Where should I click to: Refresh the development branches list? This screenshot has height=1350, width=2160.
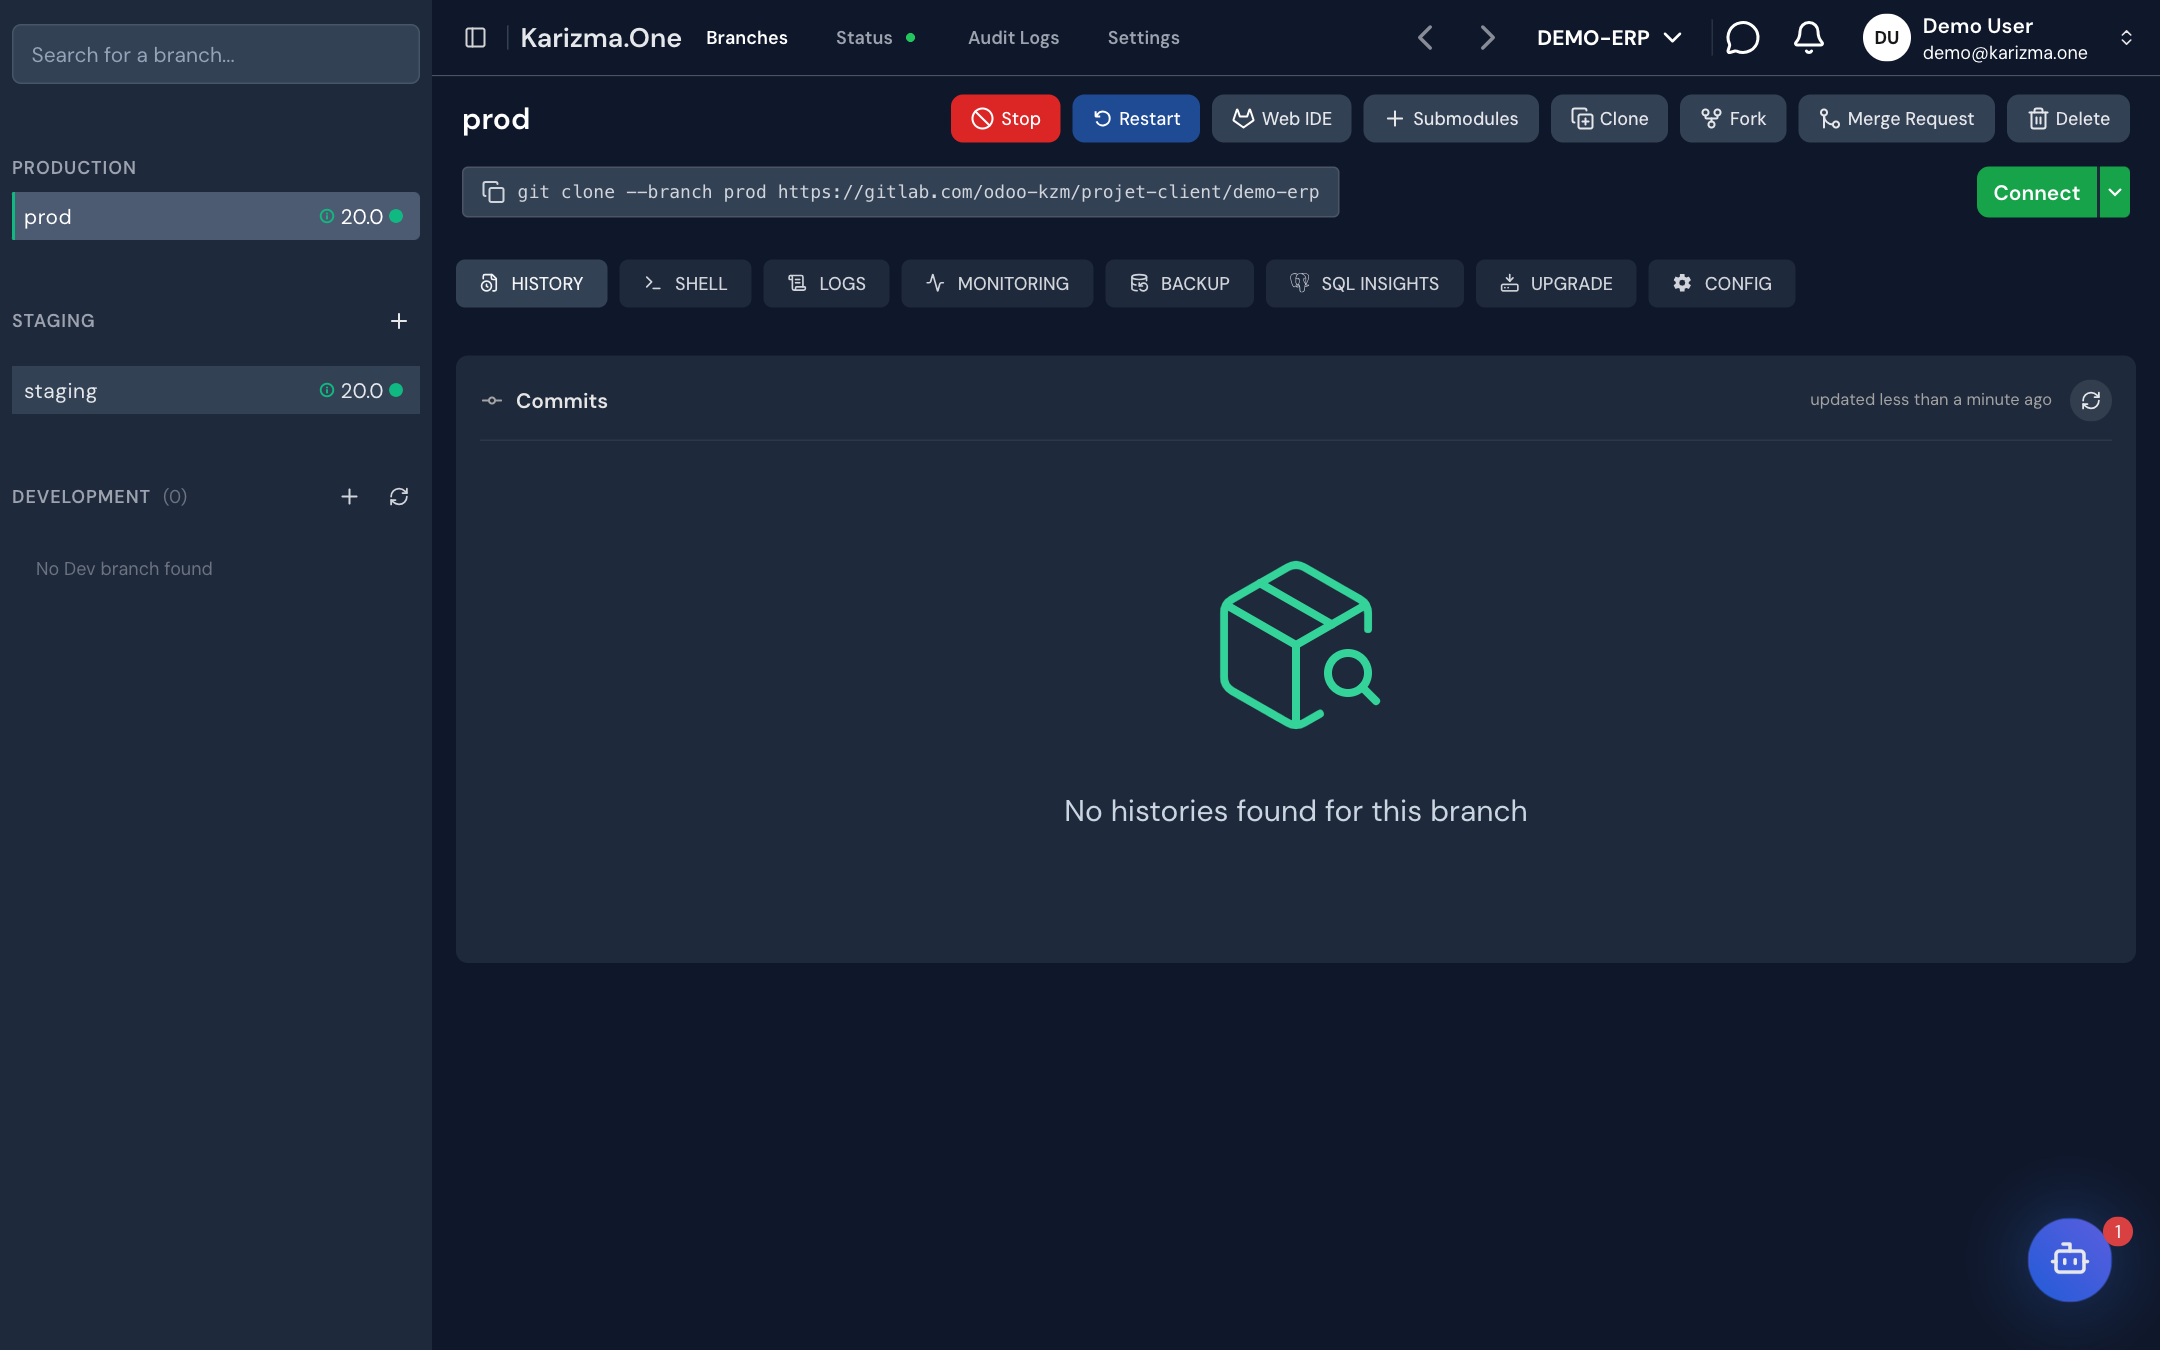point(399,497)
